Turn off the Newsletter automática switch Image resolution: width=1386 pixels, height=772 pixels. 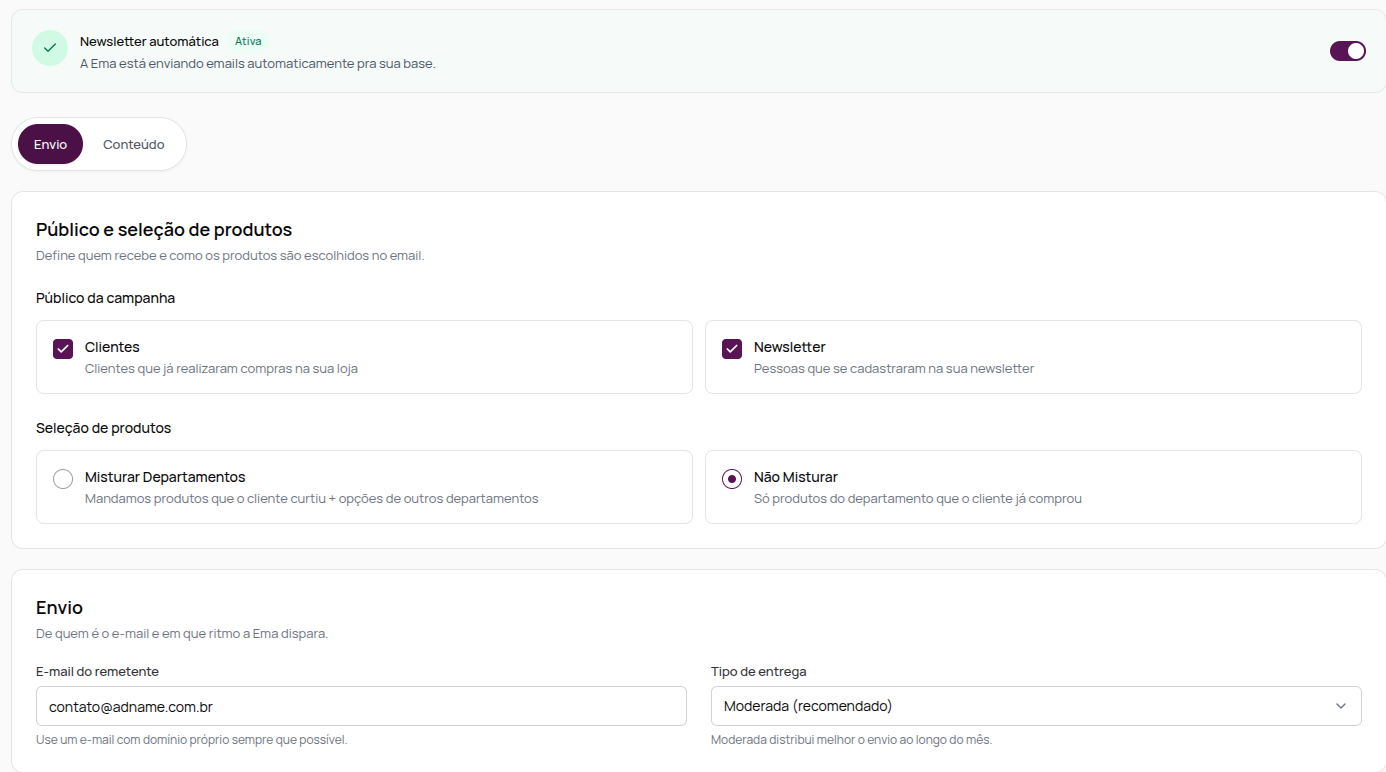click(1347, 51)
